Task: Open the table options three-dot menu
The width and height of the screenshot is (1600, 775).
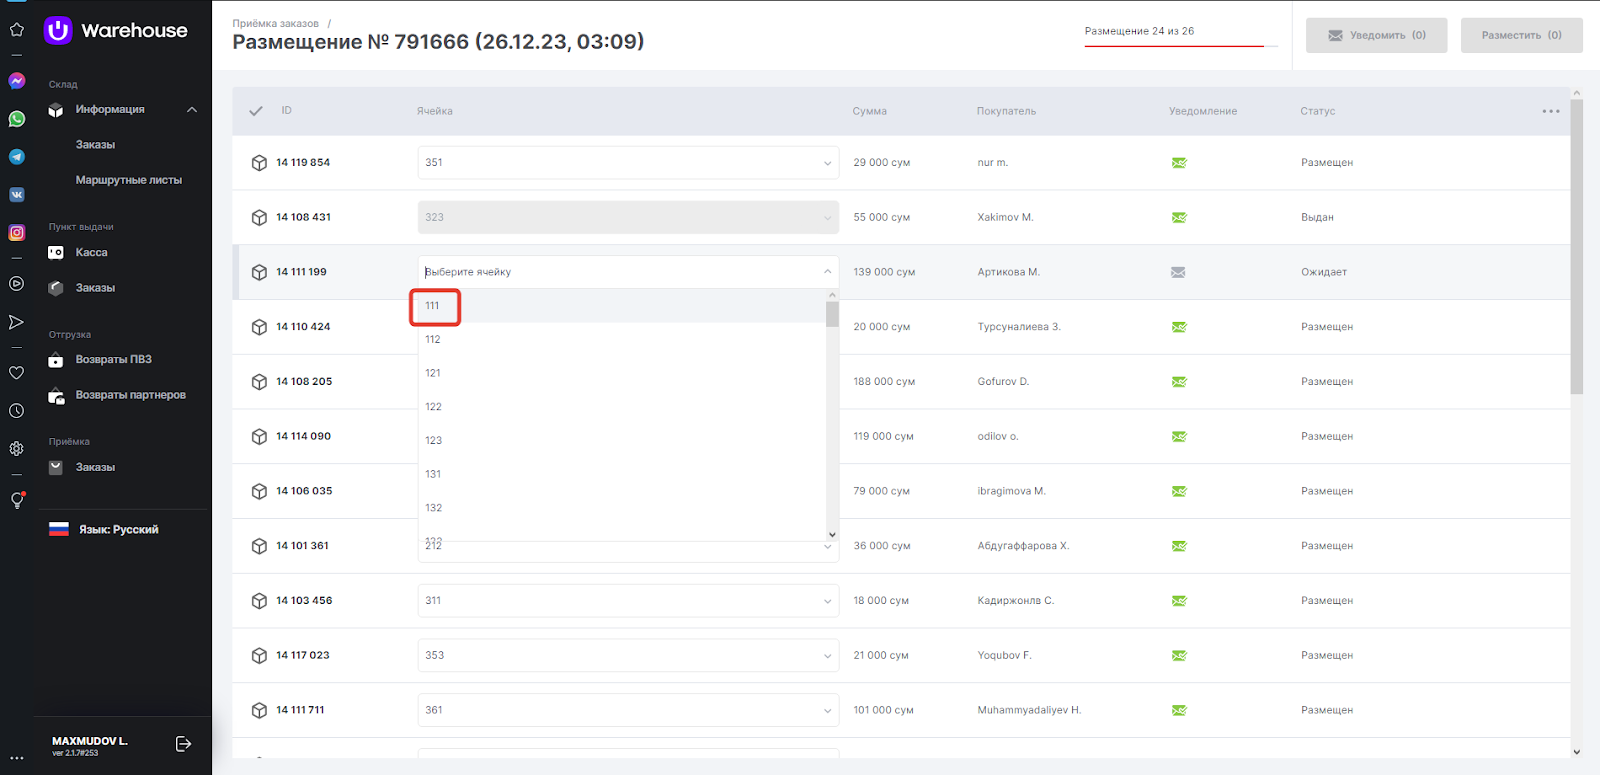Action: pos(1551,111)
